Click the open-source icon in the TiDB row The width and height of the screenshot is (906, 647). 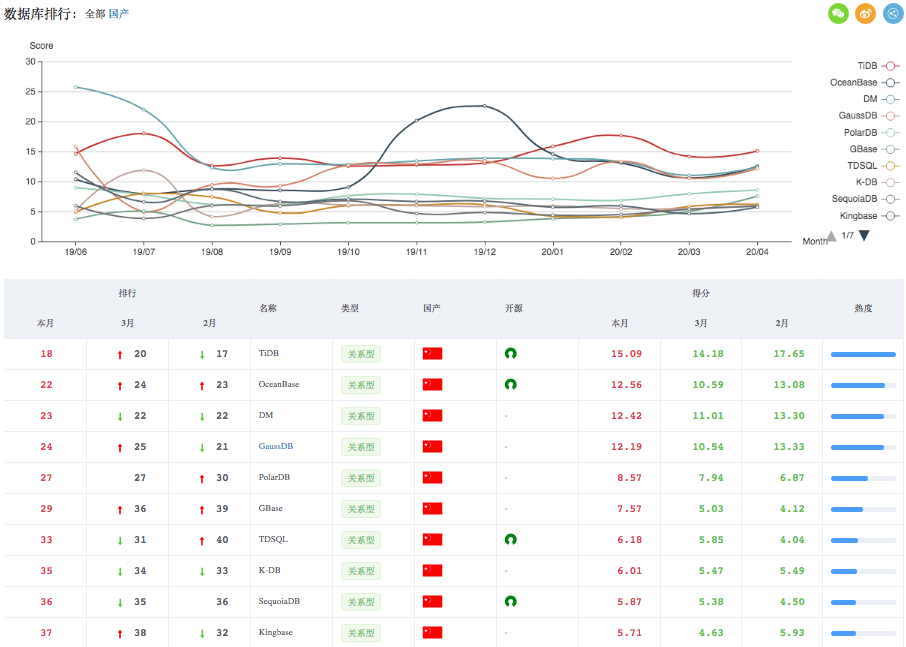click(510, 354)
